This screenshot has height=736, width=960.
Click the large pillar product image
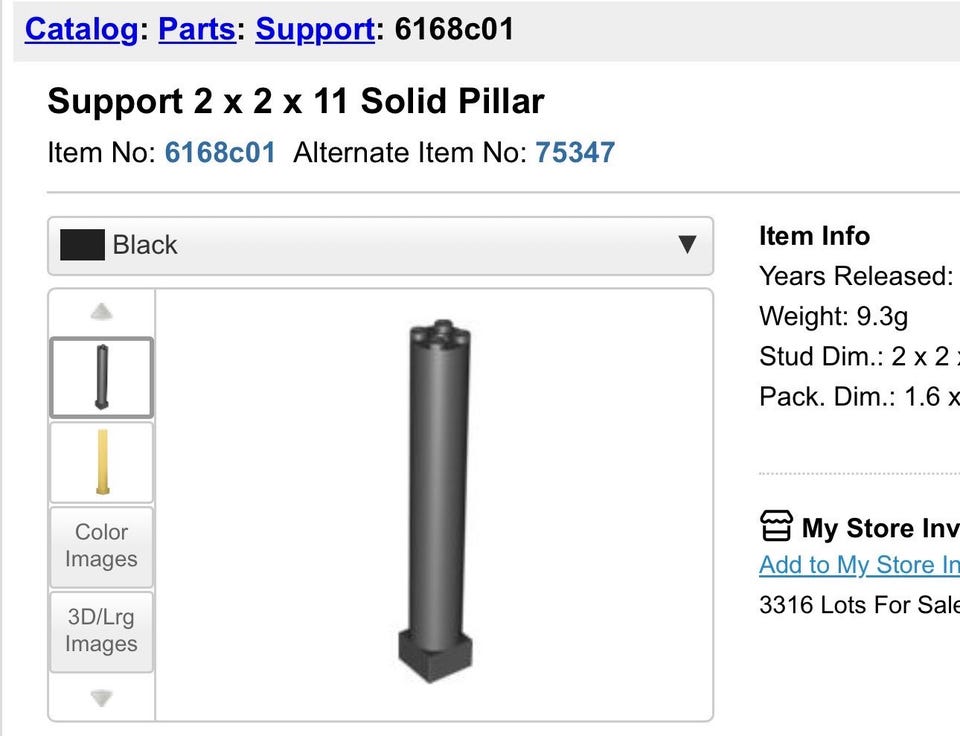coord(434,500)
